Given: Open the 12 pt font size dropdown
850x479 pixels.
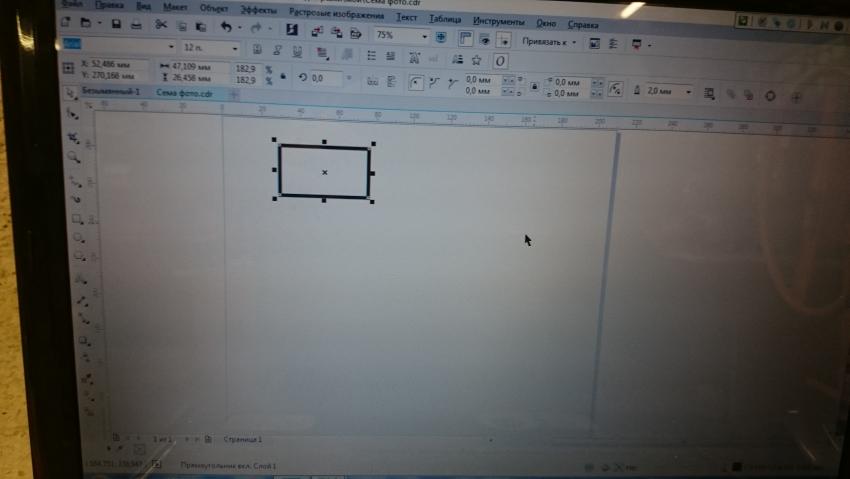Looking at the screenshot, I should point(235,48).
